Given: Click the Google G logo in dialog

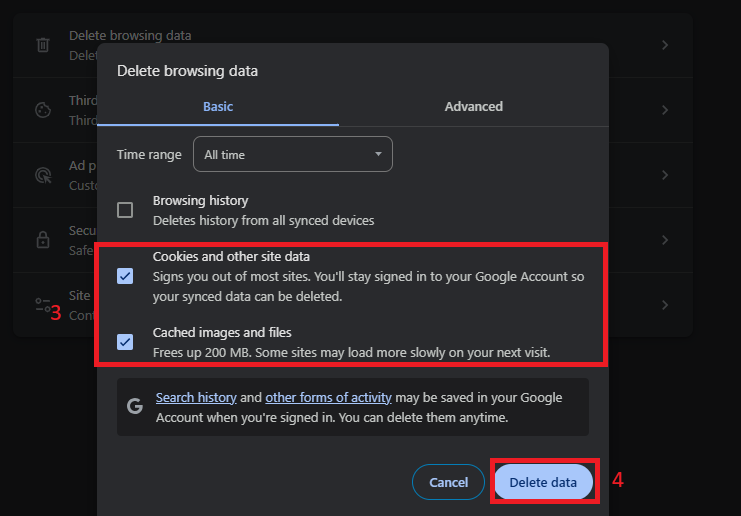Looking at the screenshot, I should coord(135,406).
